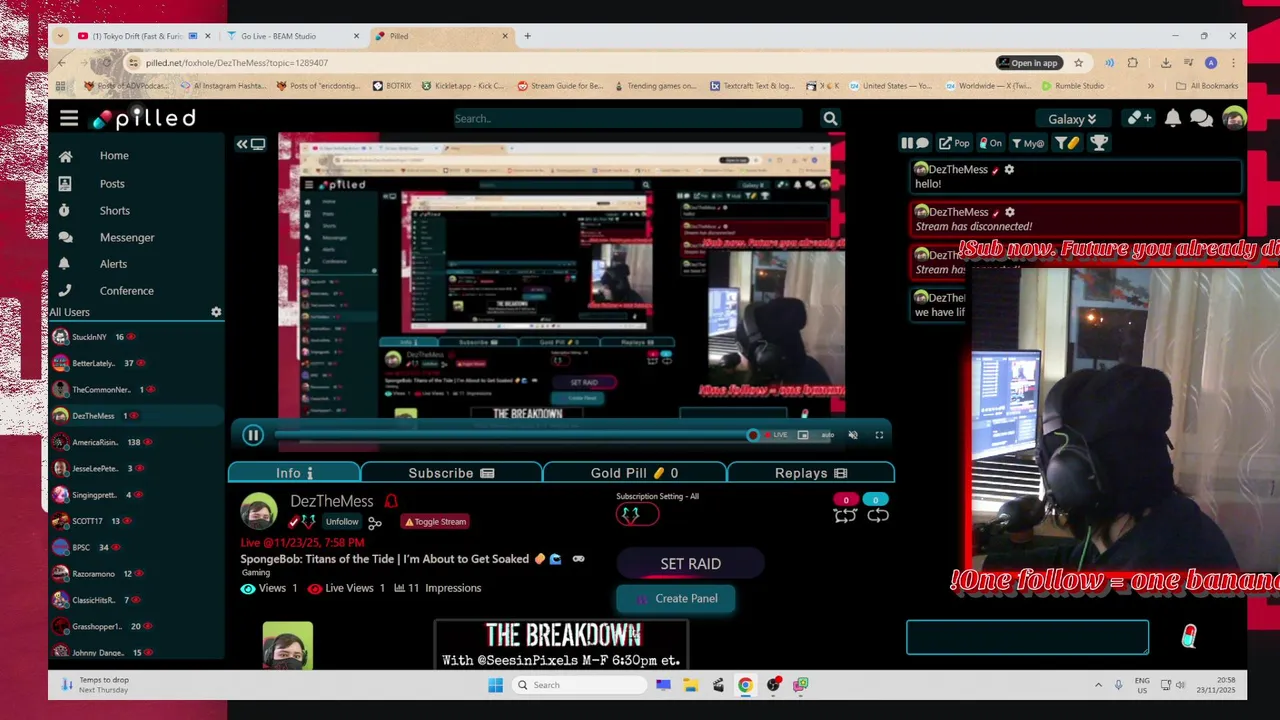Toggle the eye icon beside Razoramono
This screenshot has height=720, width=1280.
140,574
